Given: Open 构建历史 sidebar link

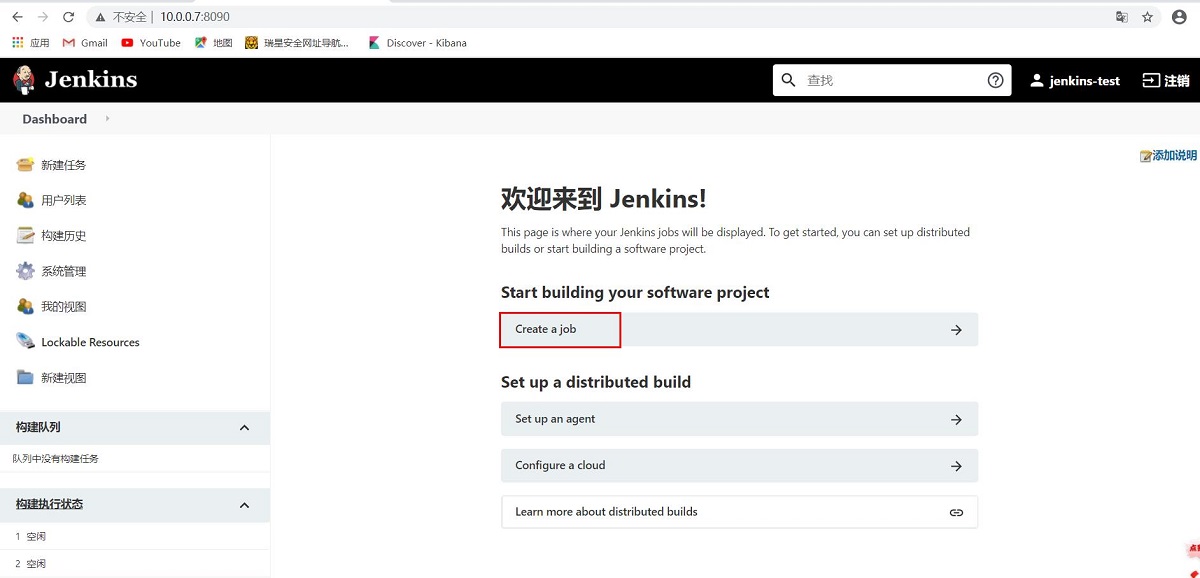Looking at the screenshot, I should click(64, 236).
